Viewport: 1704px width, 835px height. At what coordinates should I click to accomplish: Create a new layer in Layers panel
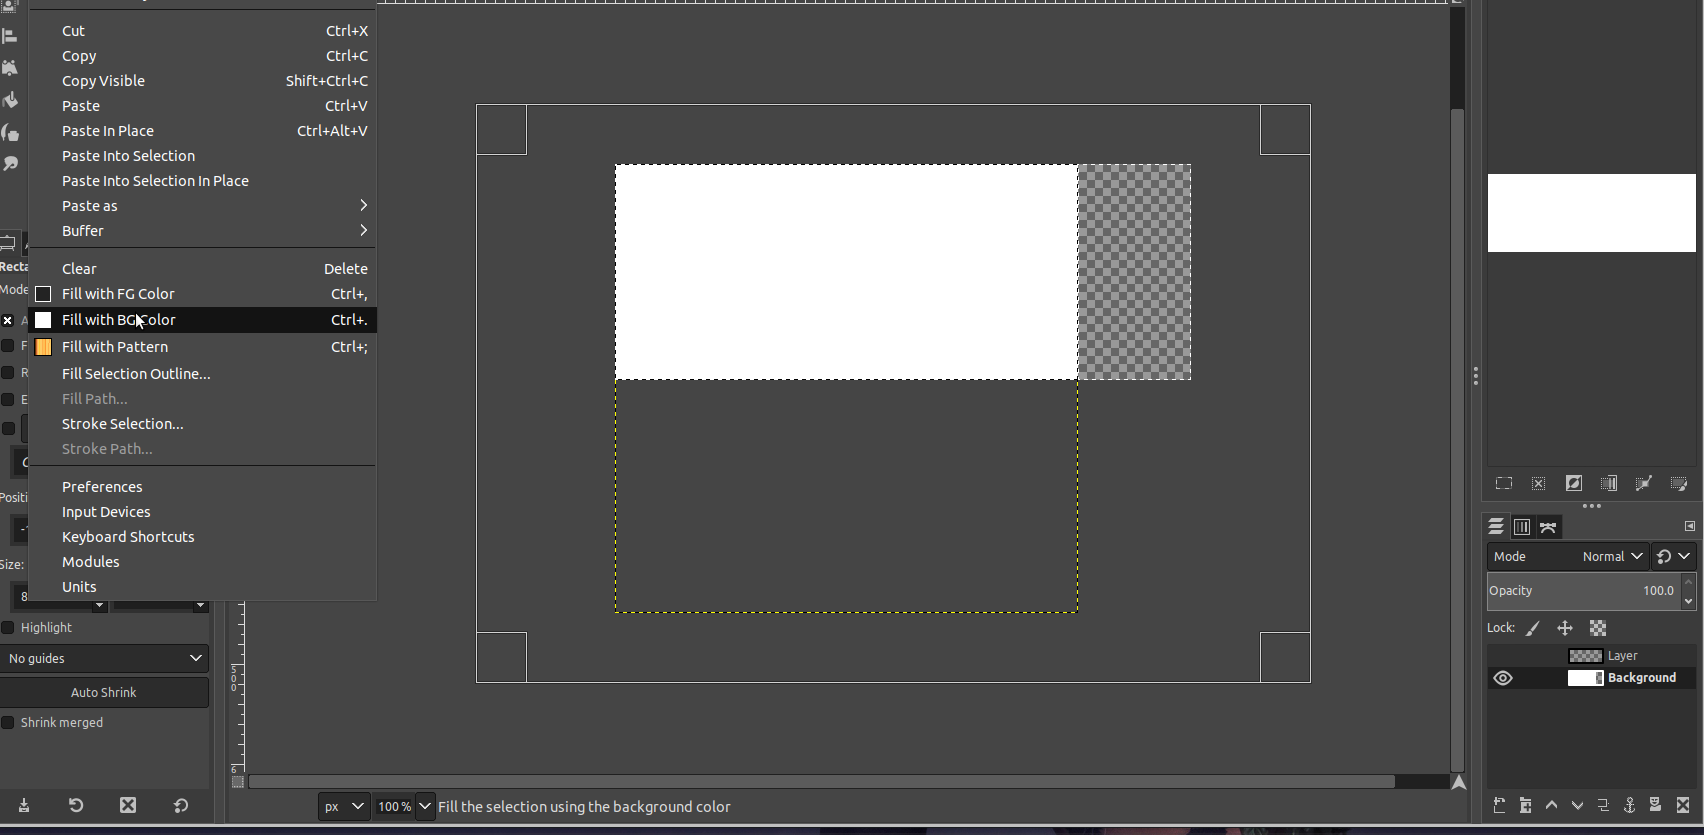point(1499,805)
